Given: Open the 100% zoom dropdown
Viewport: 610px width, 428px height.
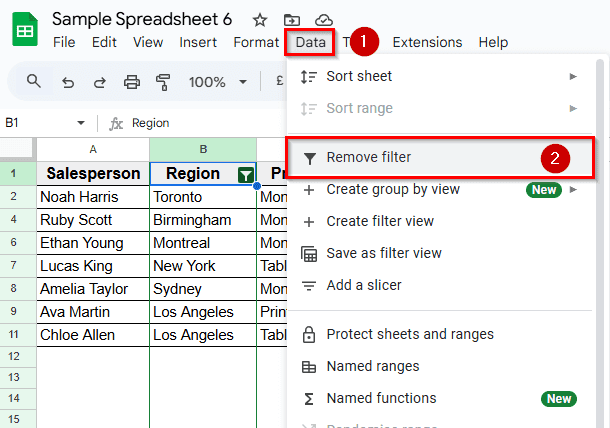Looking at the screenshot, I should coord(216,82).
